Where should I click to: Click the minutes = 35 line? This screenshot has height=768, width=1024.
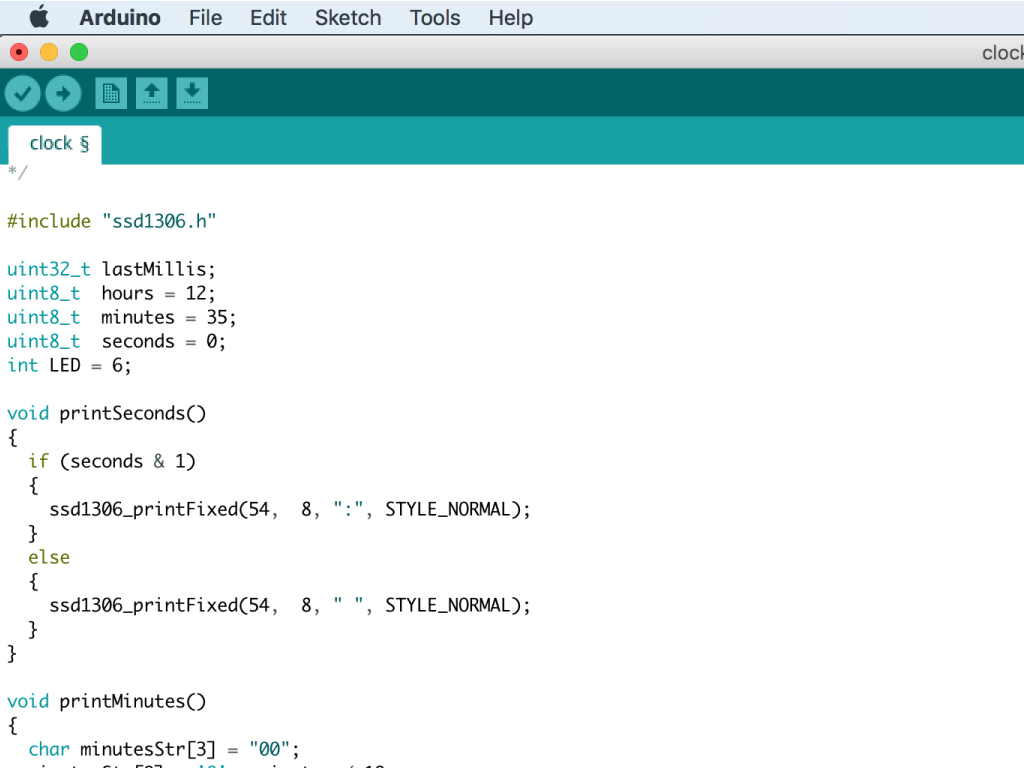(121, 317)
